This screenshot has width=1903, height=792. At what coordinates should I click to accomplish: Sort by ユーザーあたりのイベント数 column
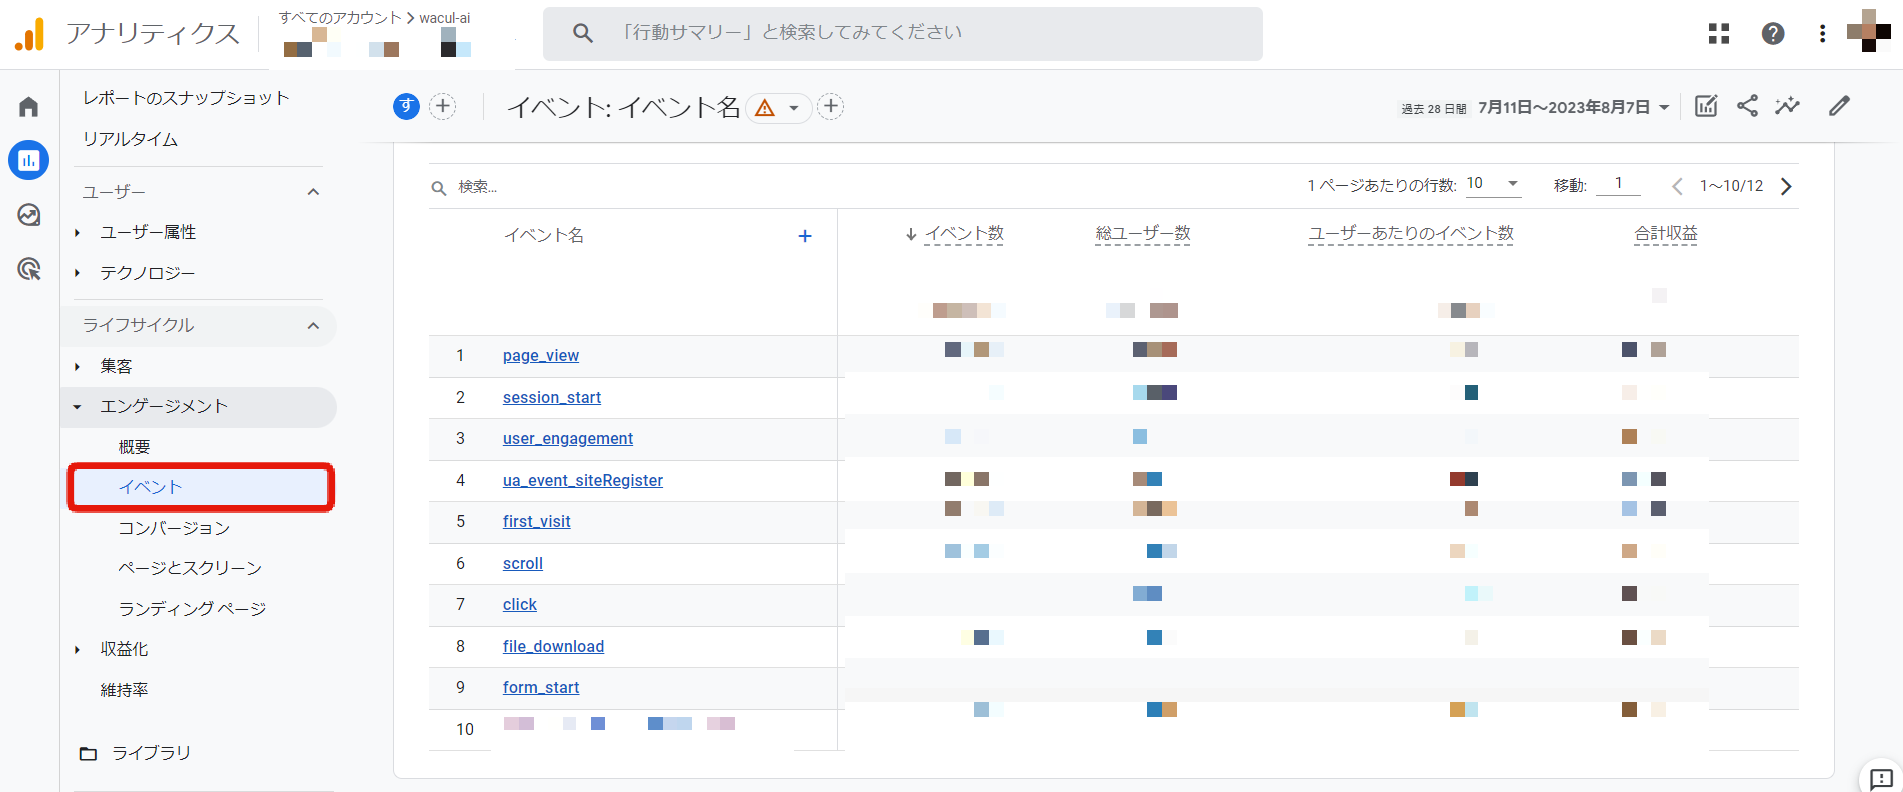coord(1411,234)
